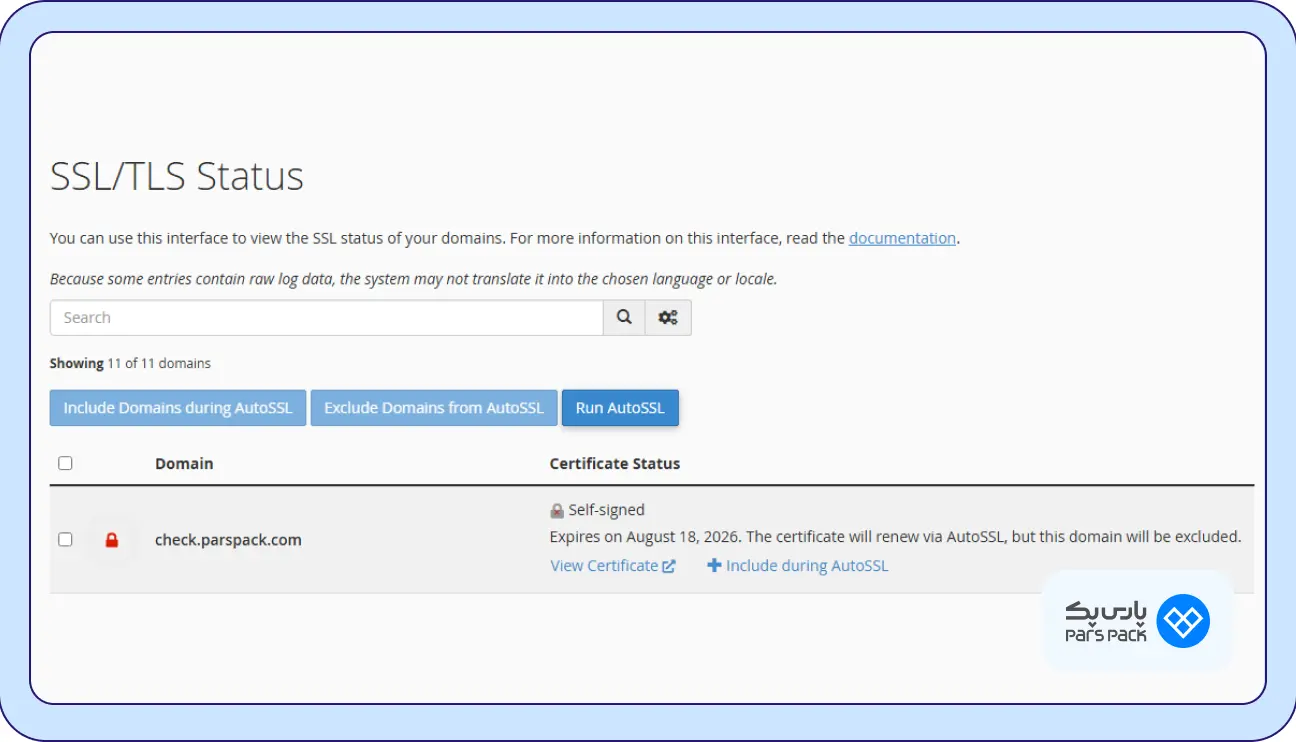The width and height of the screenshot is (1296, 742).
Task: Focus the Search input field
Action: click(327, 318)
